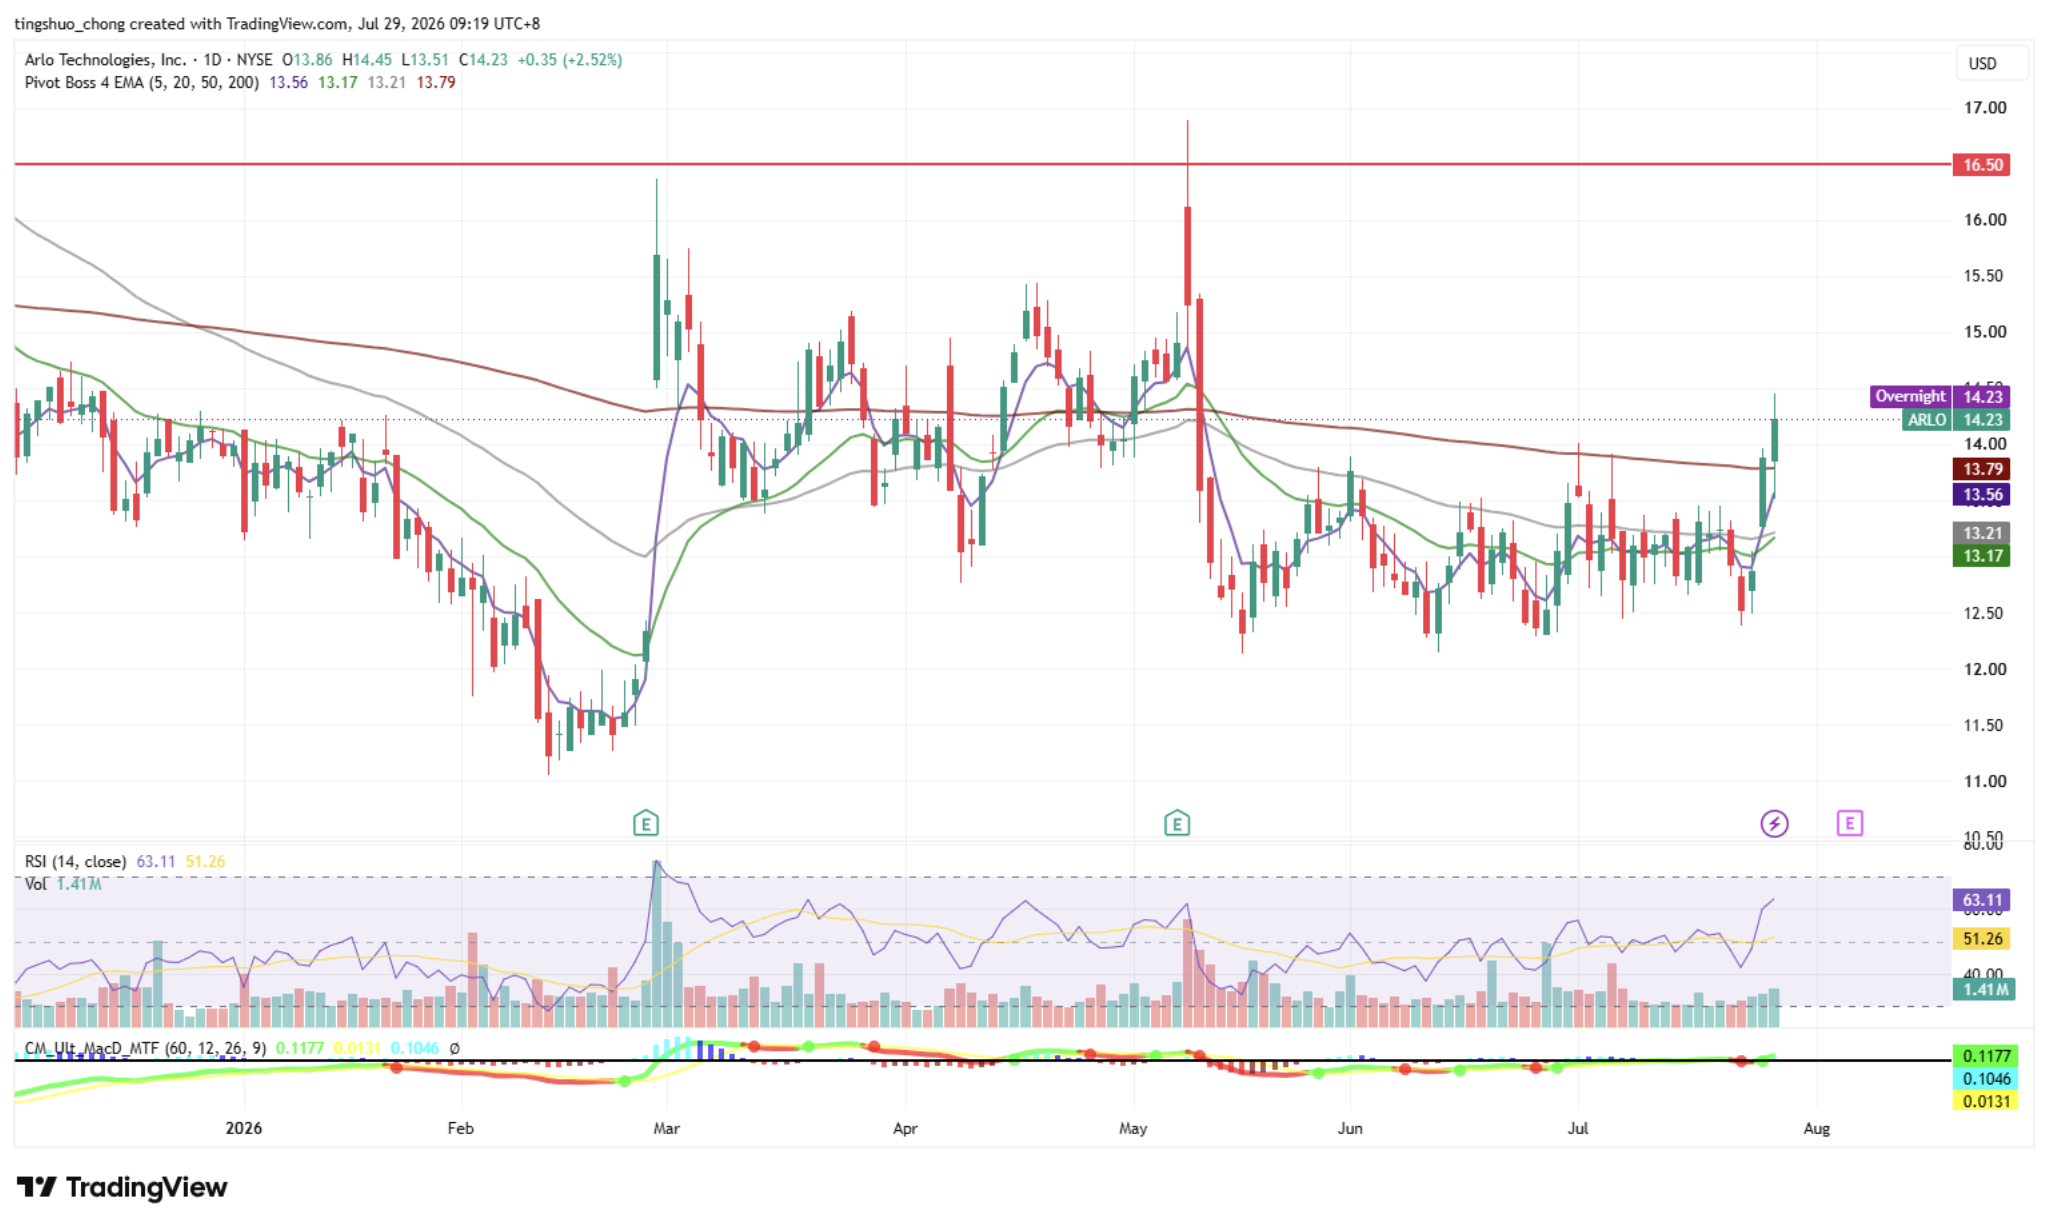Click the 17.00 price axis tick
This screenshot has height=1222, width=2052.
pyautogui.click(x=1984, y=108)
